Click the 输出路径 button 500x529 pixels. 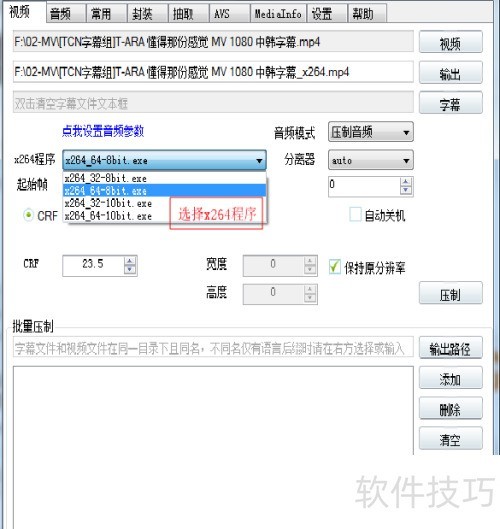[x=451, y=348]
